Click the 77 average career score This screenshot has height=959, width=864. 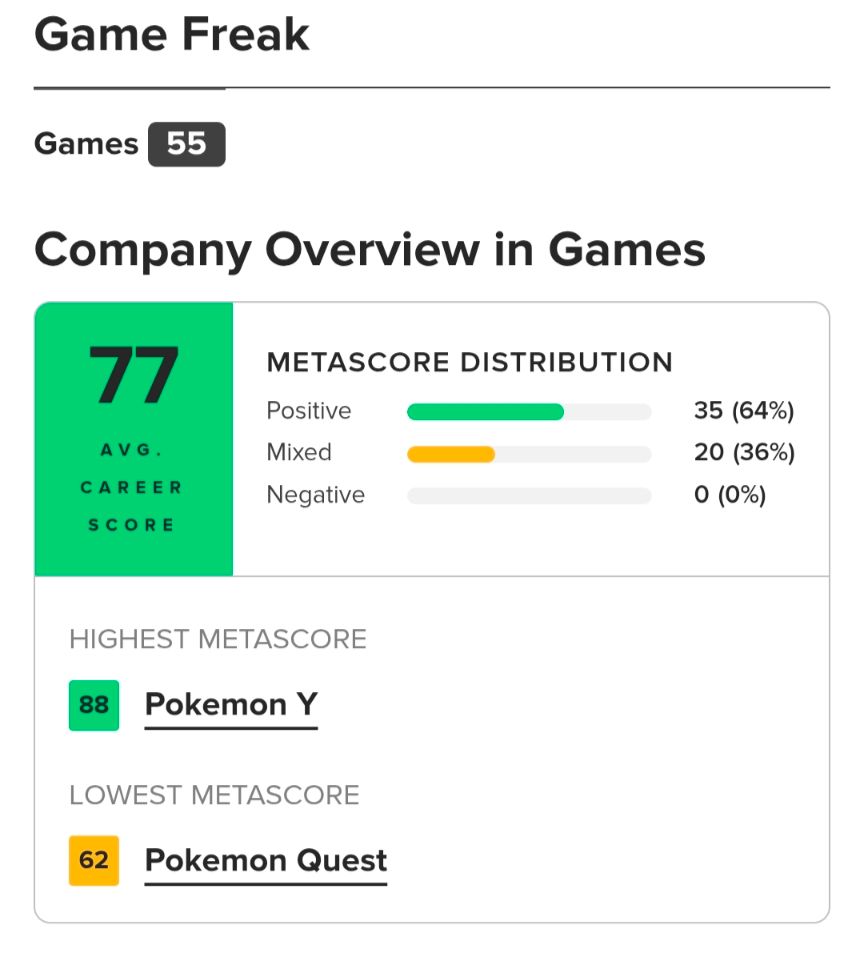pyautogui.click(x=133, y=375)
